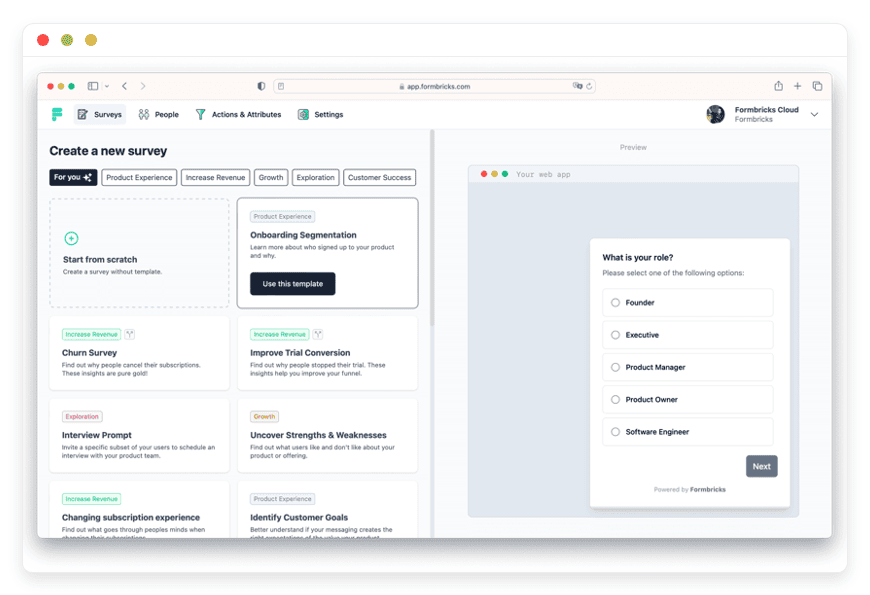Click the Formbricks logo icon

point(57,114)
